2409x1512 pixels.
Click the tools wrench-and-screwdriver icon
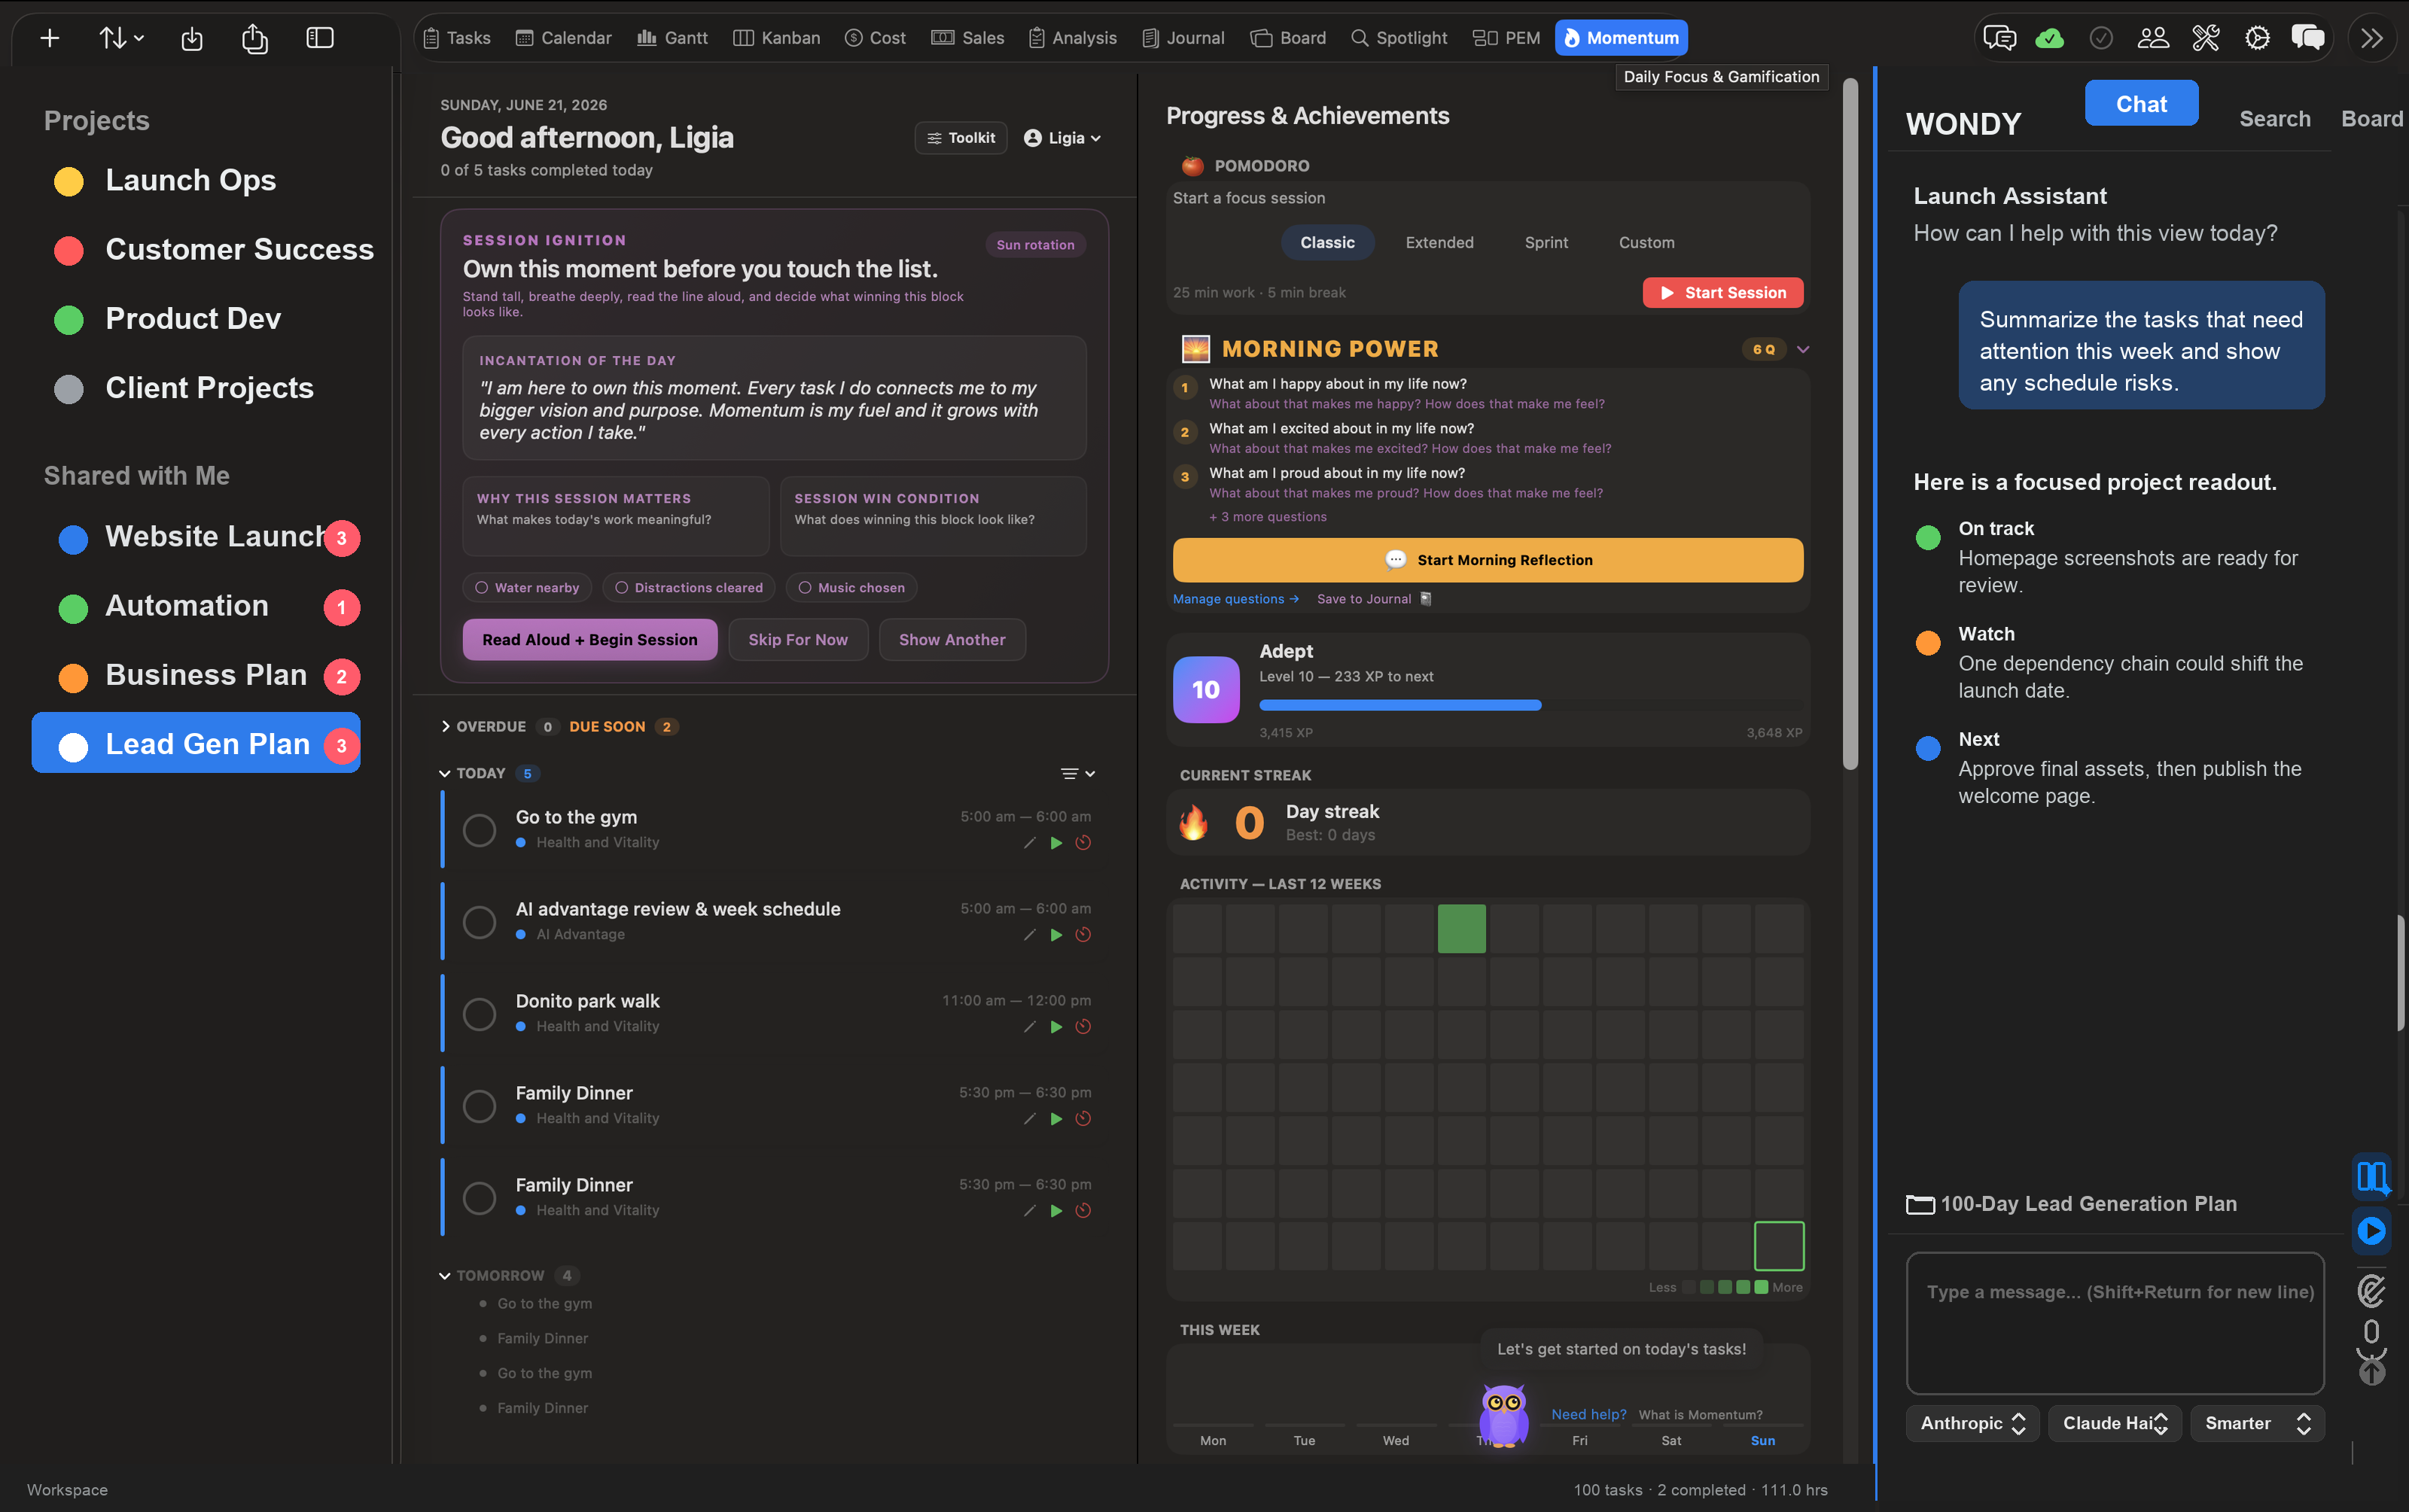pos(2205,38)
